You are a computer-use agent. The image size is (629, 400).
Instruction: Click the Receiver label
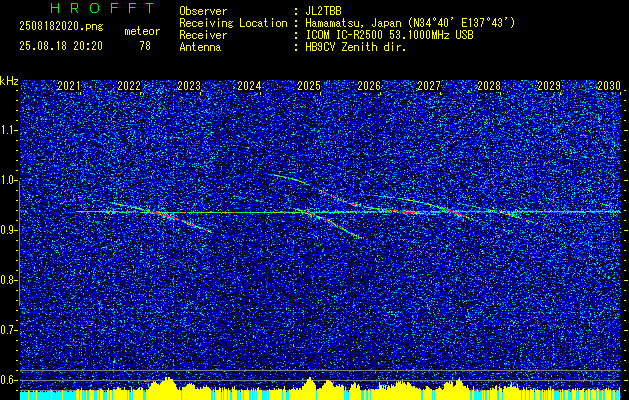pos(203,35)
